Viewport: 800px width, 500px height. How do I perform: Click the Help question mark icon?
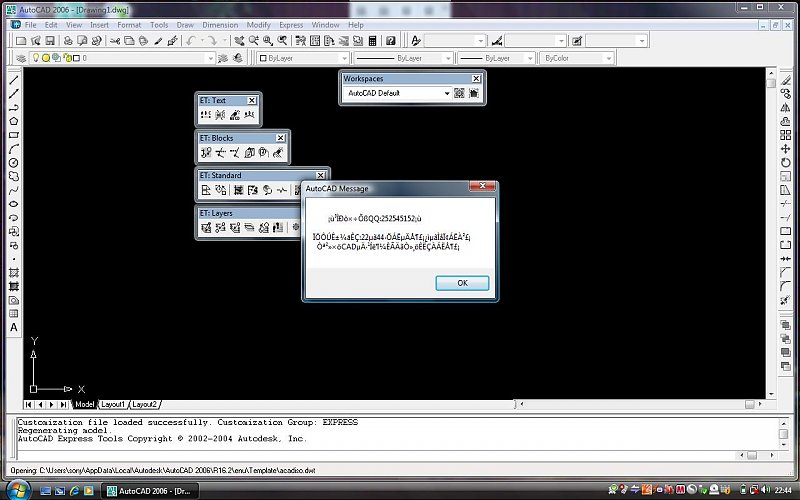(391, 40)
